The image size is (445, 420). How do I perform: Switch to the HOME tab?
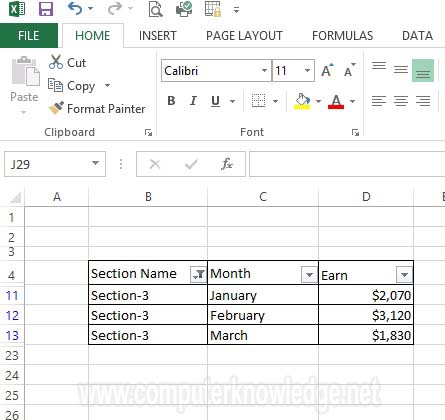click(93, 35)
